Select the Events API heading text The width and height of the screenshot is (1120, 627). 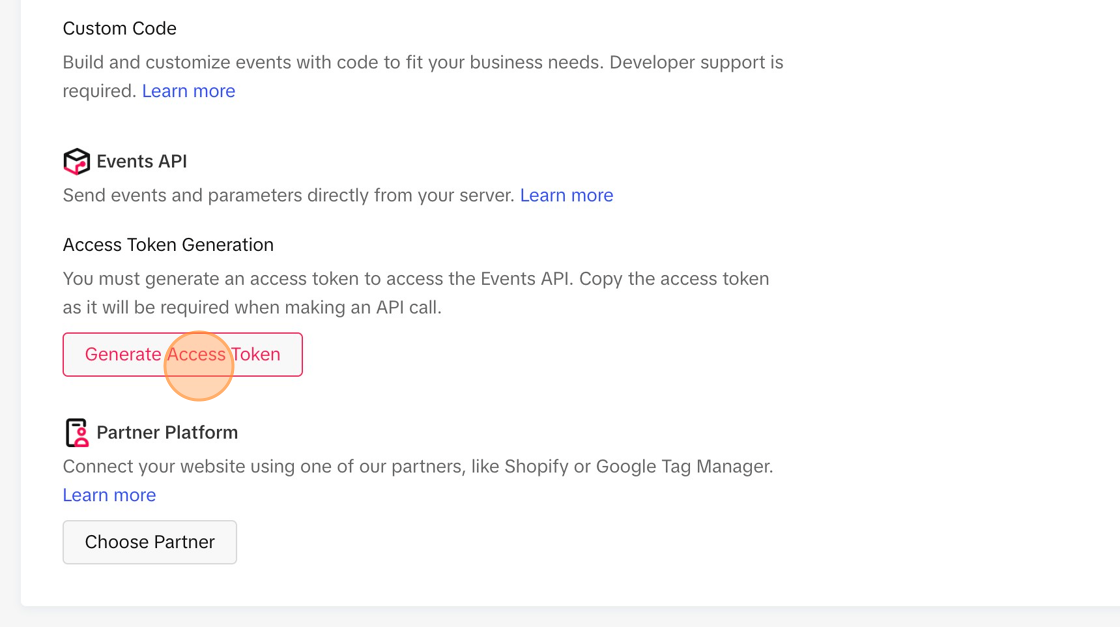(x=141, y=161)
